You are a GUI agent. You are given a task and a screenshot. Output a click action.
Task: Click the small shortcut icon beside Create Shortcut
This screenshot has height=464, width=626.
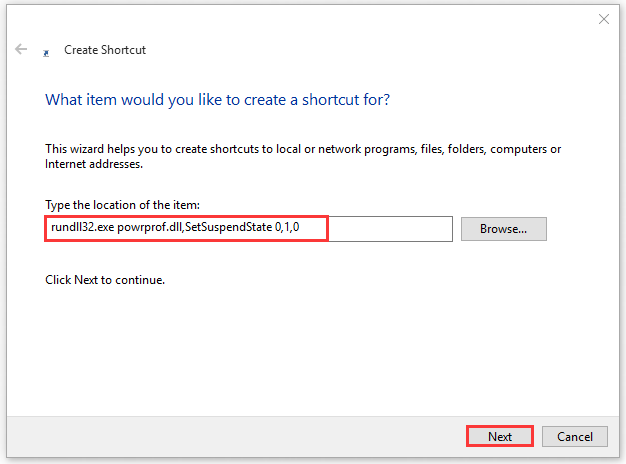point(46,51)
